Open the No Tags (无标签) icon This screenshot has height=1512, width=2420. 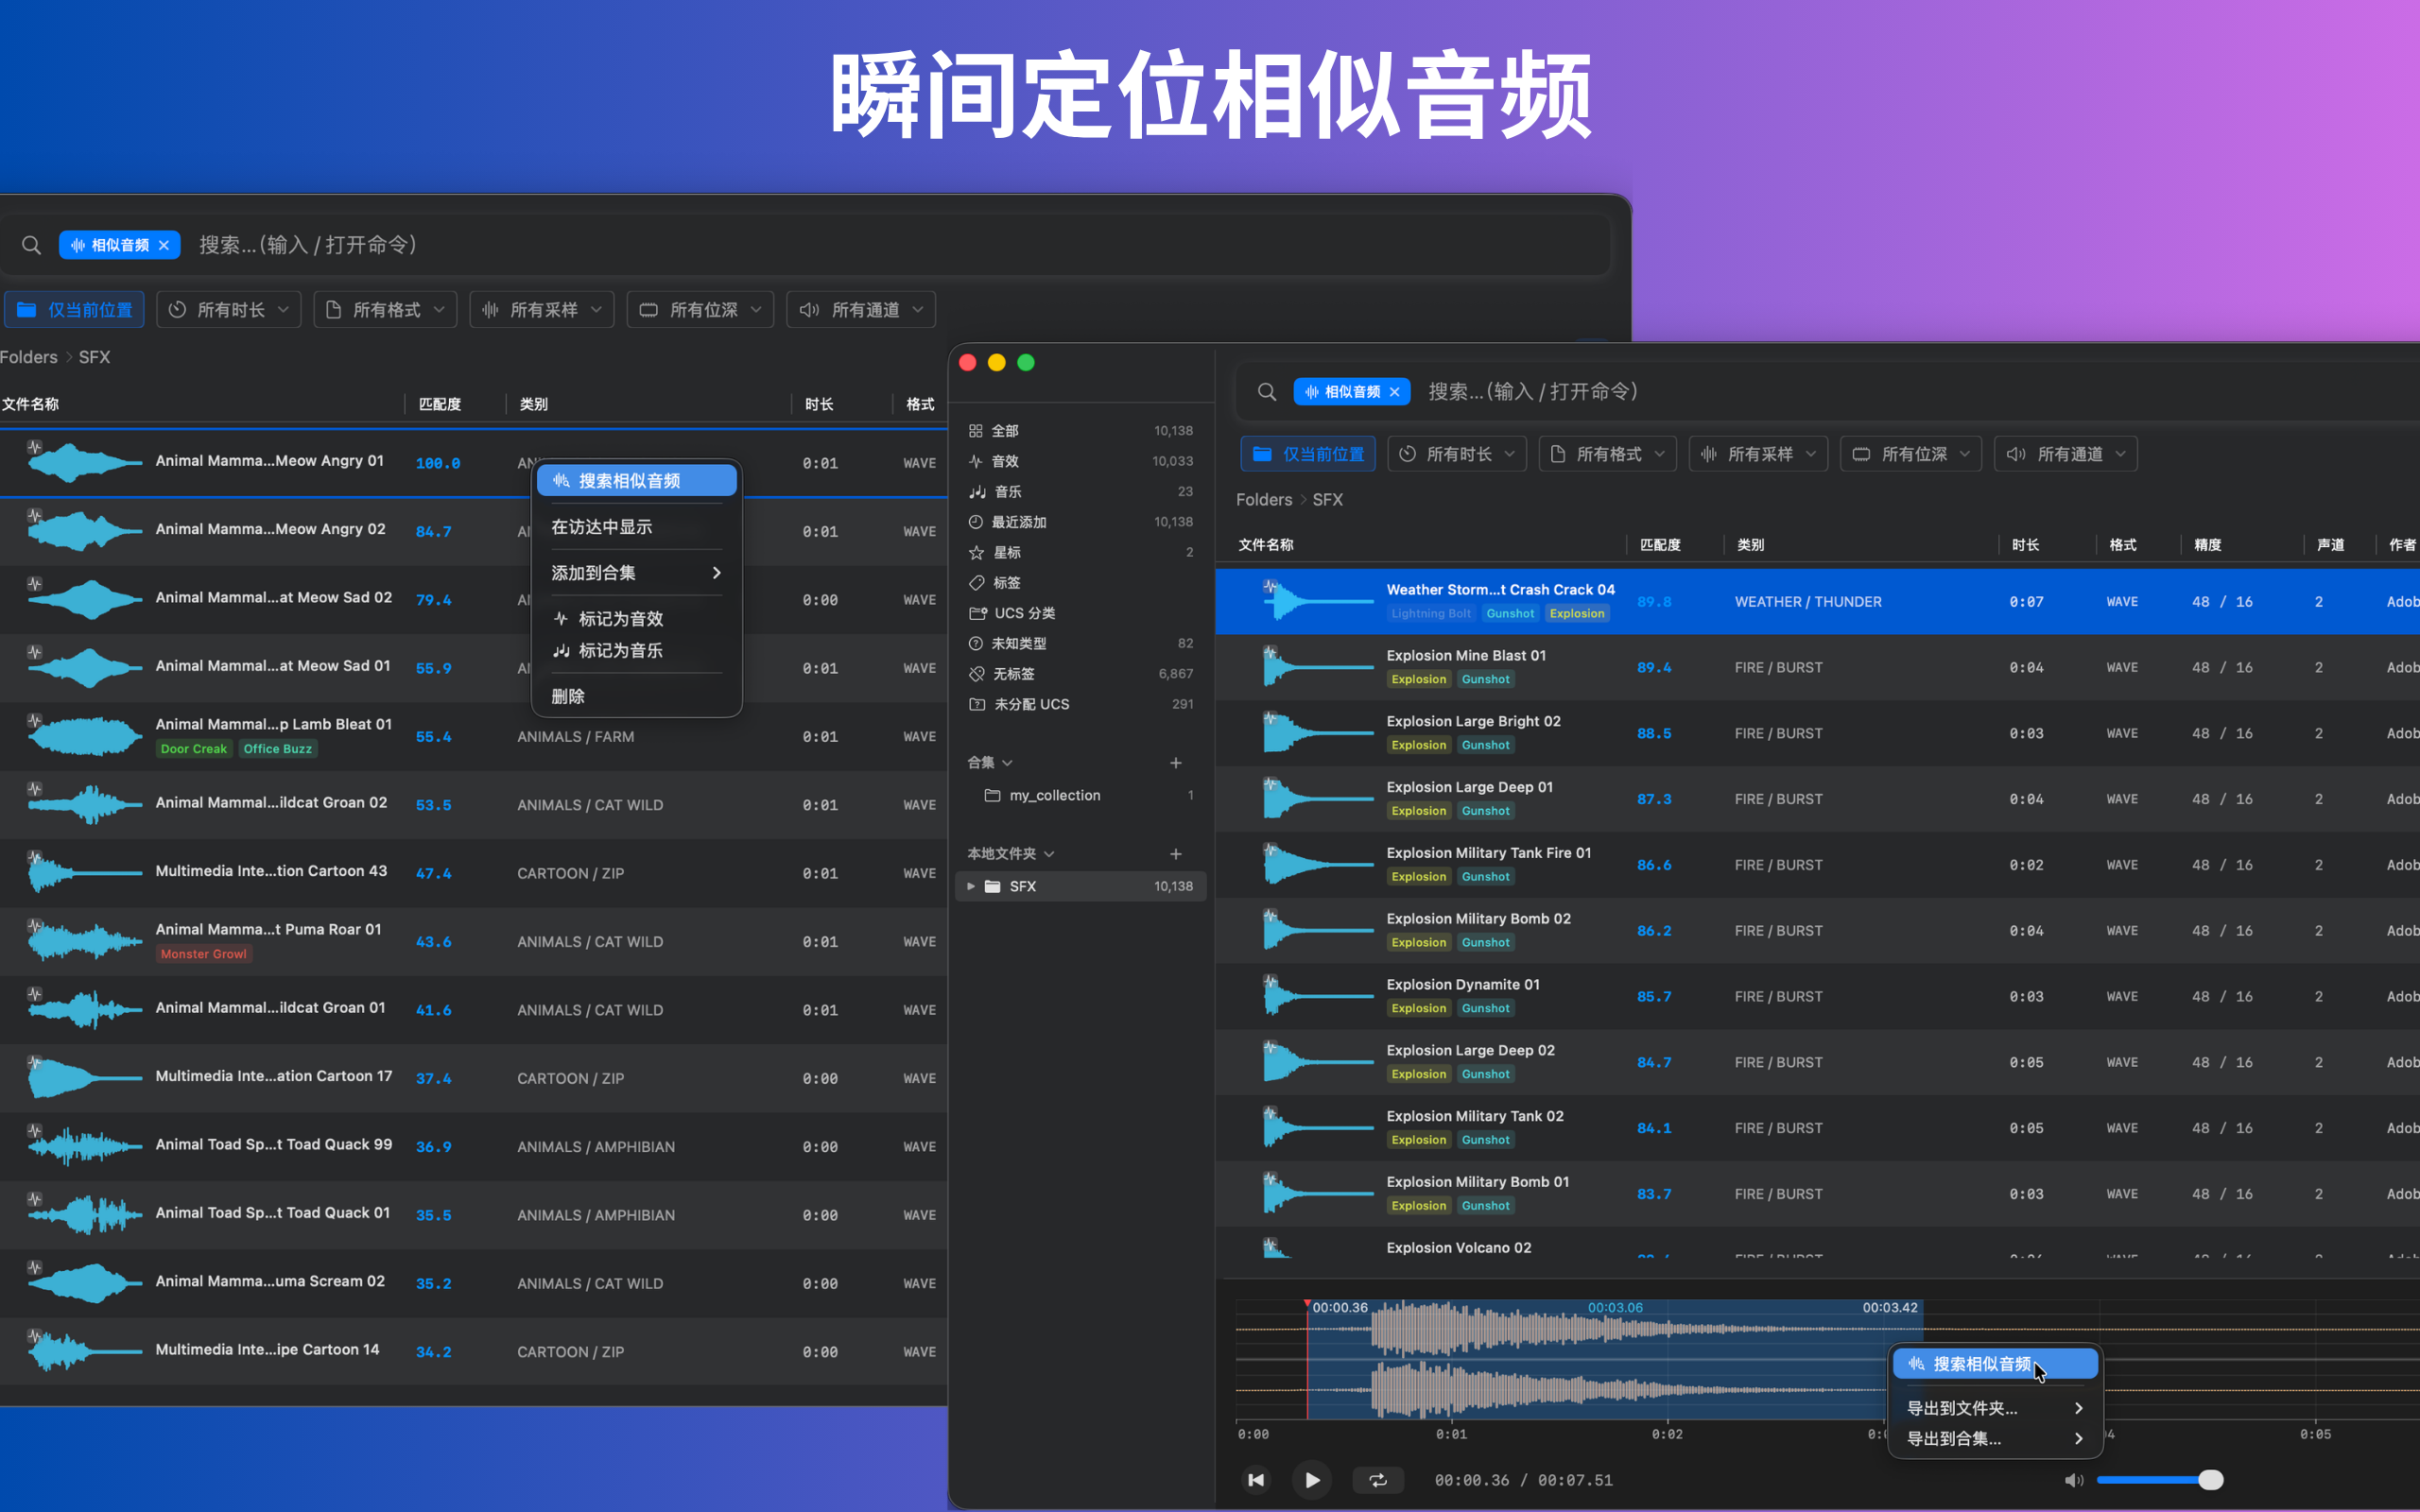tap(976, 674)
